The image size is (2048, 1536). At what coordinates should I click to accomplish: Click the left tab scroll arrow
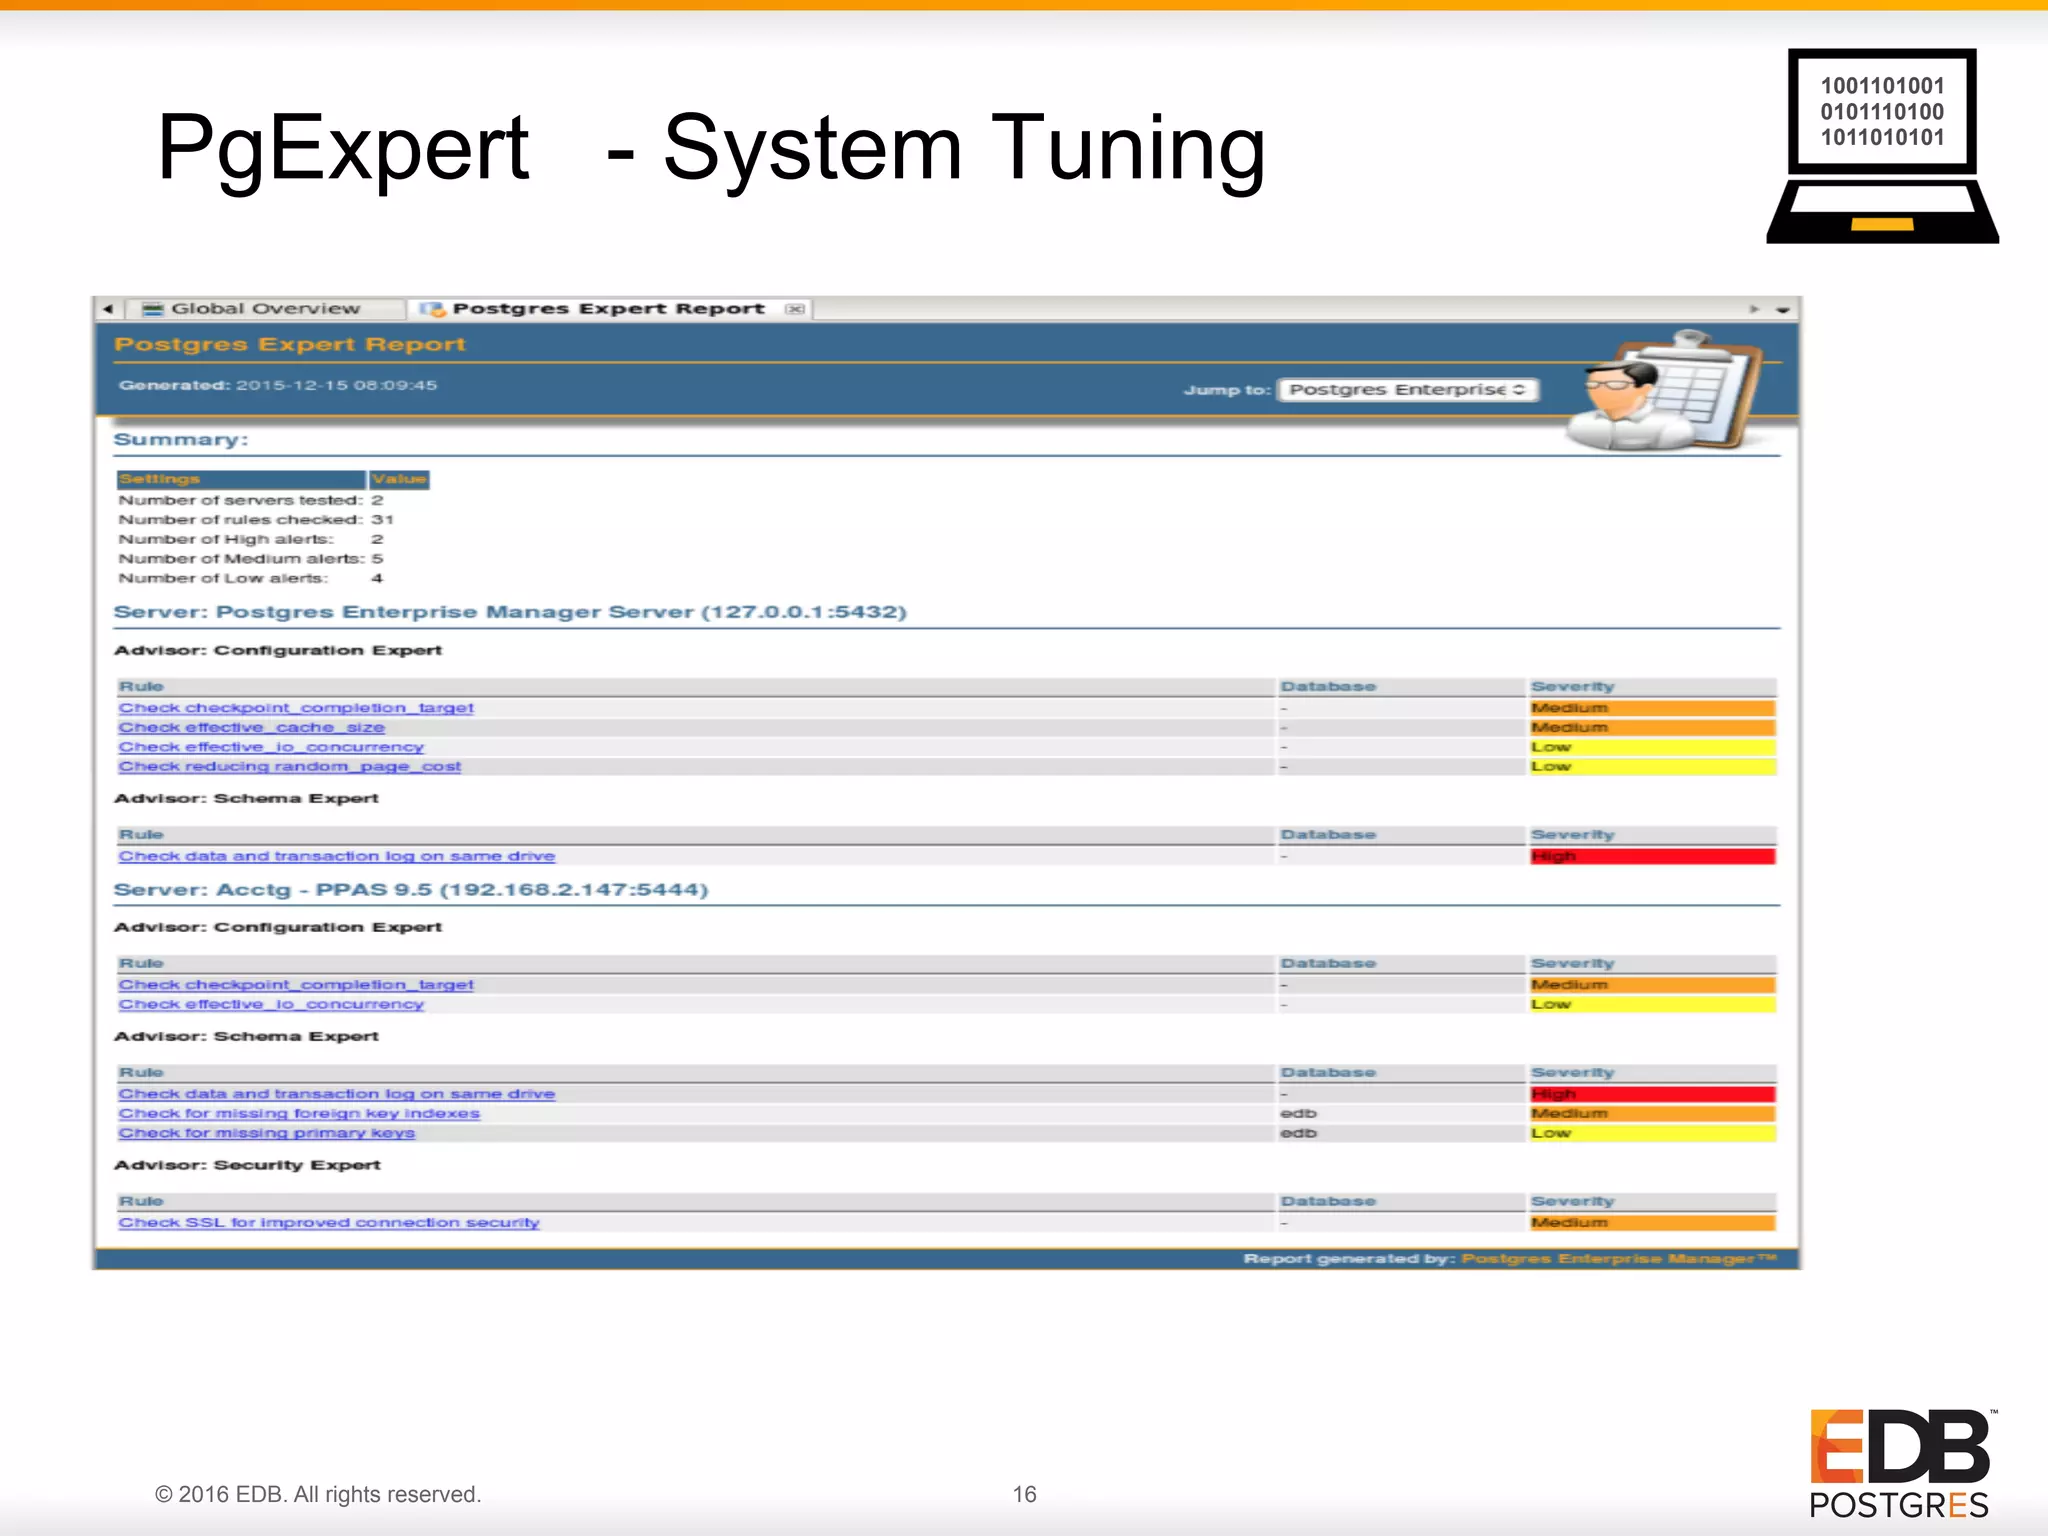108,309
